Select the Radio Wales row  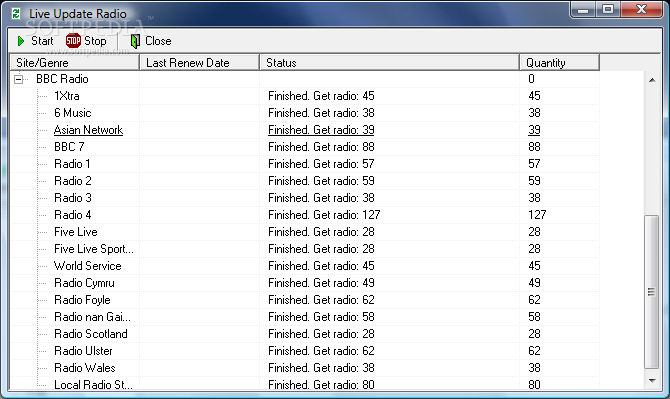305,368
